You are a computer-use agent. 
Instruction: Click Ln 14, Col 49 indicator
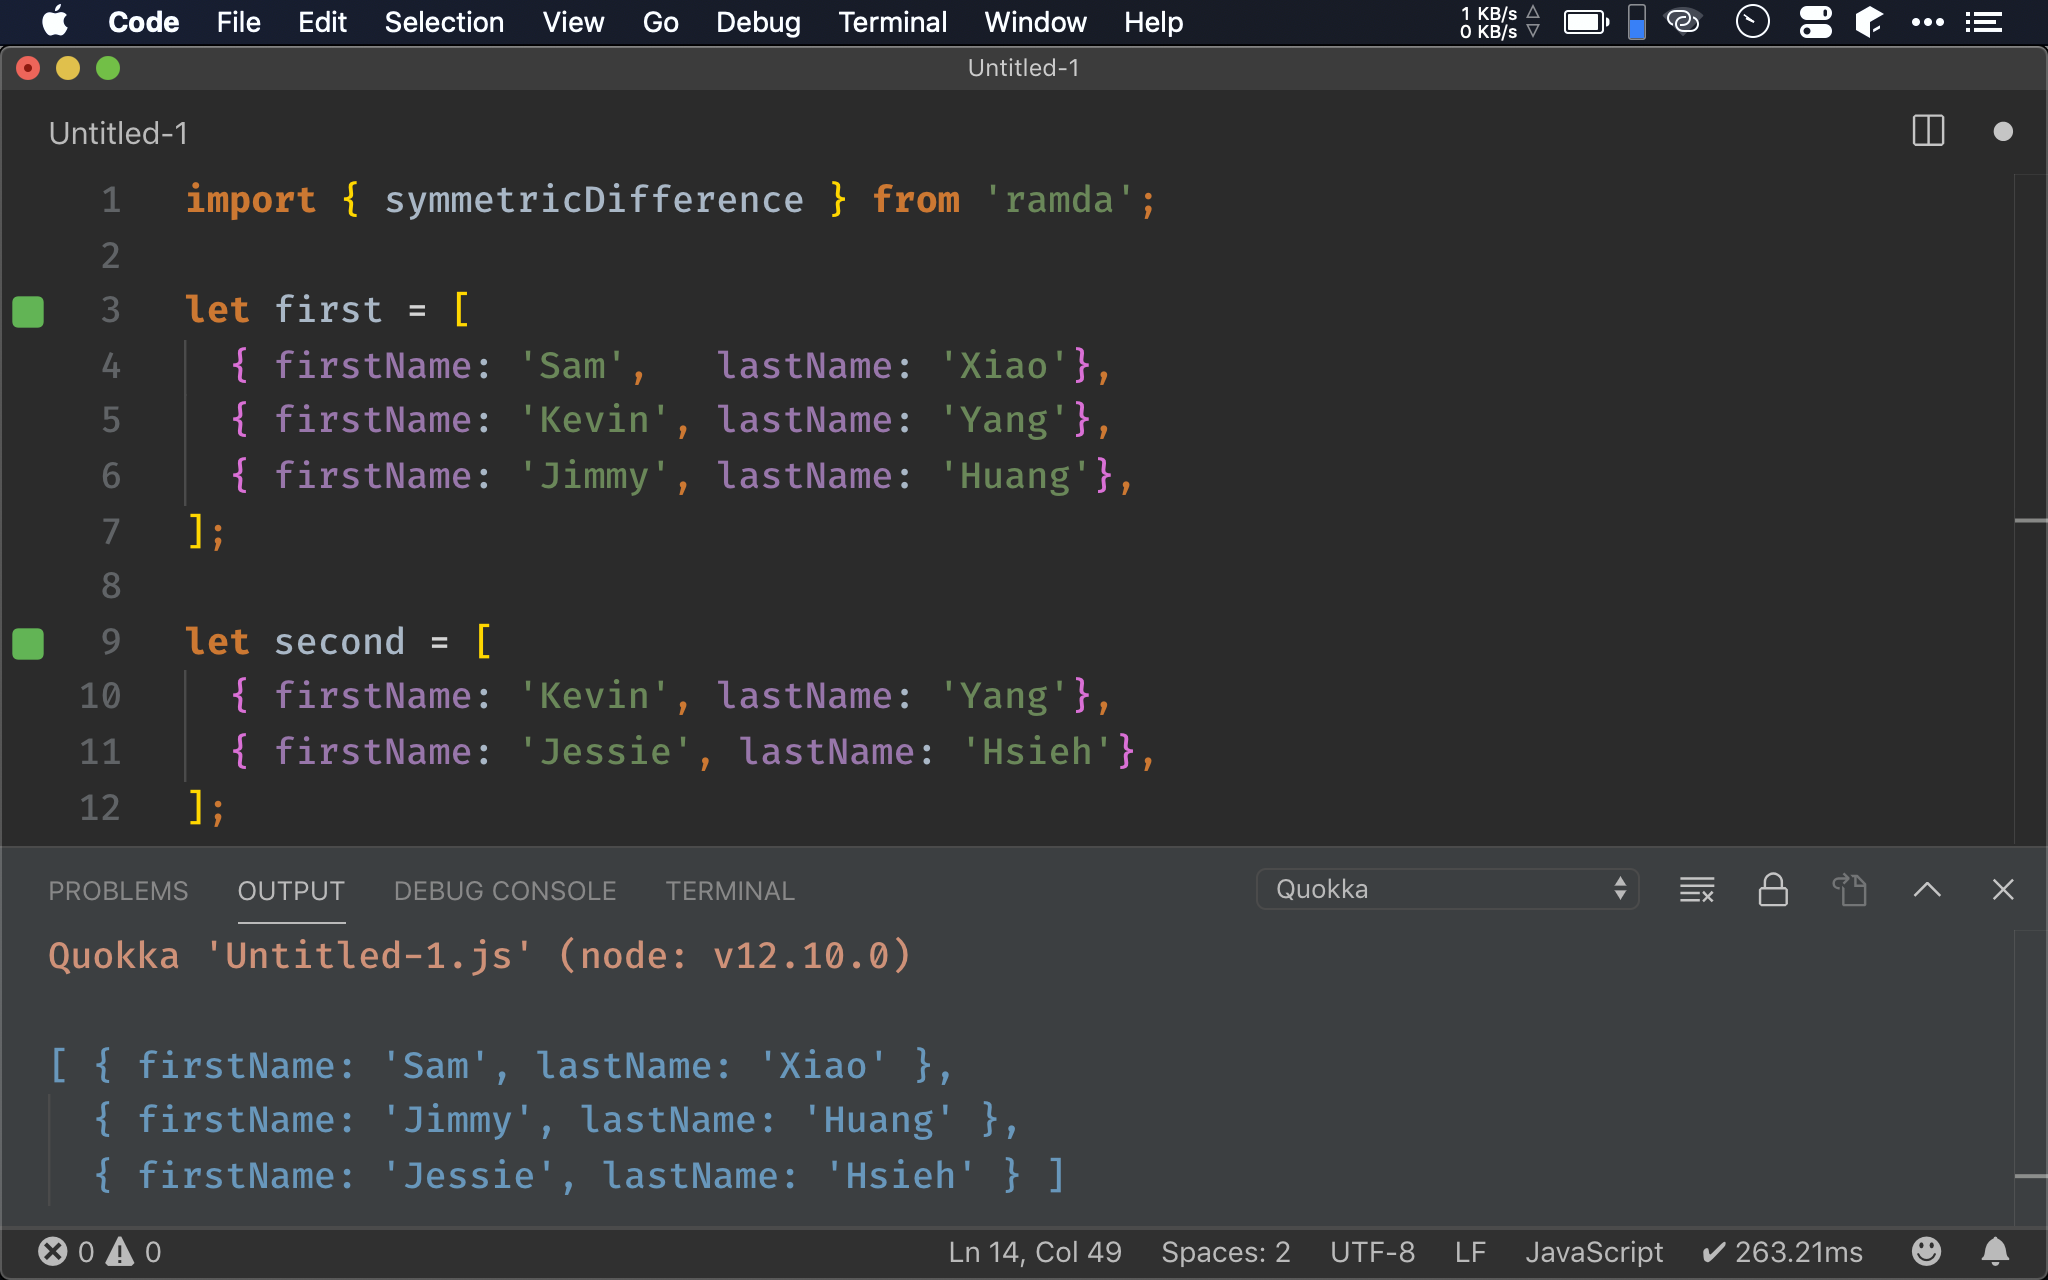1035,1252
